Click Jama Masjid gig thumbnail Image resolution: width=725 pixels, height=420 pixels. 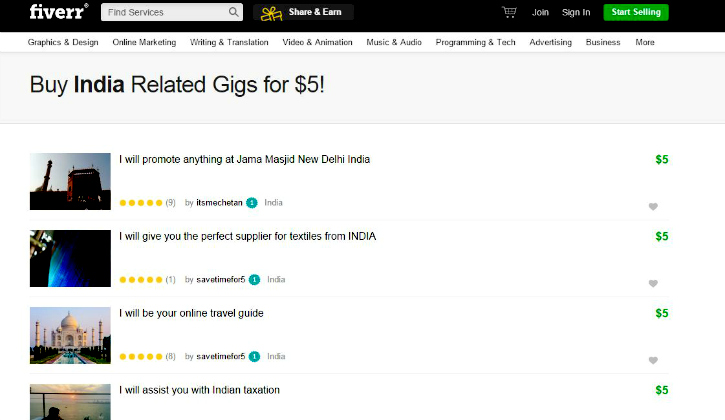(x=70, y=181)
